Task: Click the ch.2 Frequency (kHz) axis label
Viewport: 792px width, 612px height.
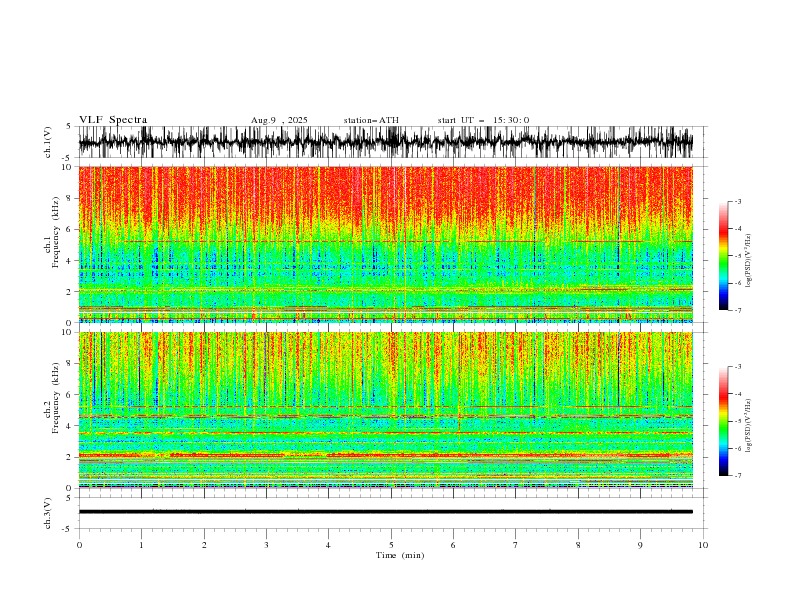Action: [52, 398]
